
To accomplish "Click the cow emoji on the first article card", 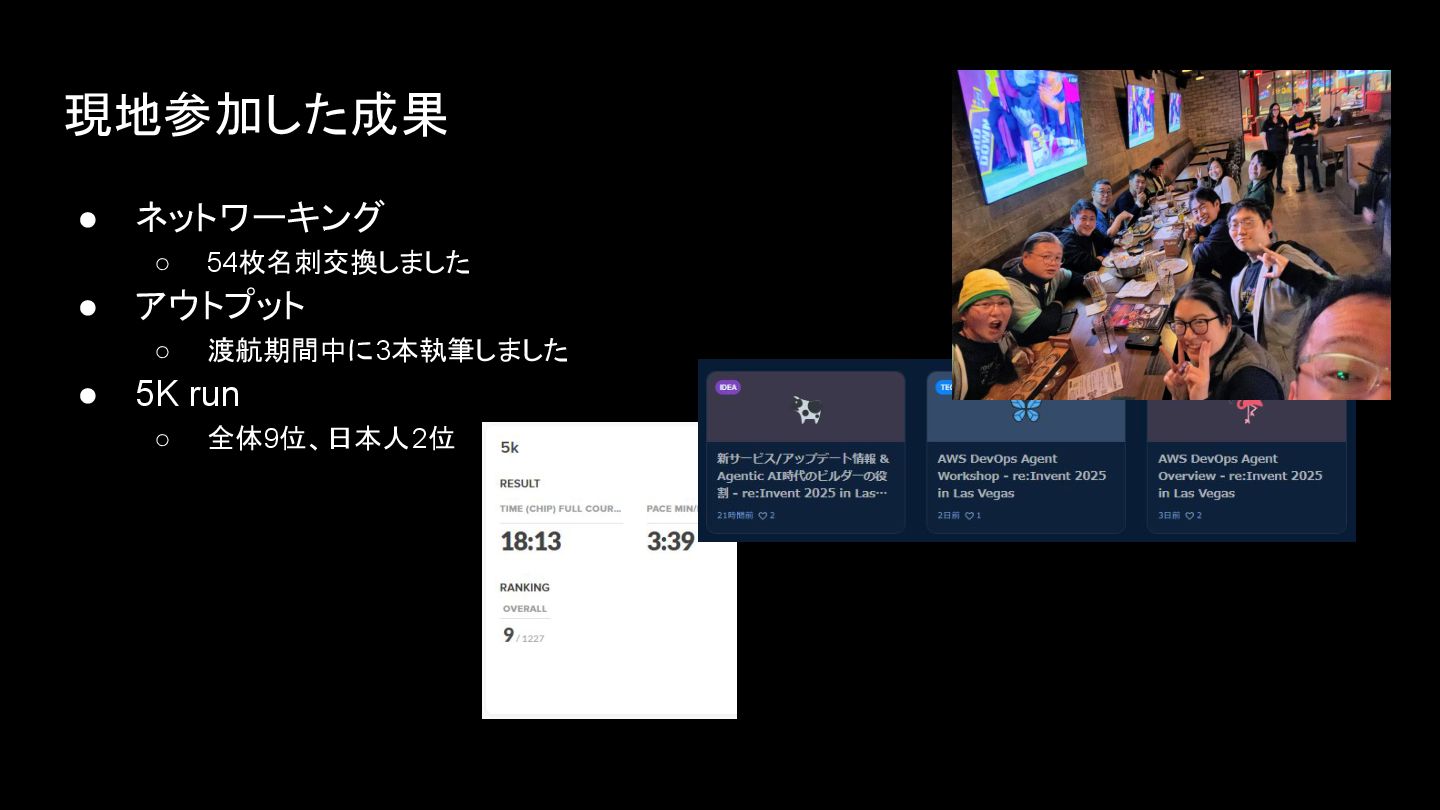I will (807, 409).
